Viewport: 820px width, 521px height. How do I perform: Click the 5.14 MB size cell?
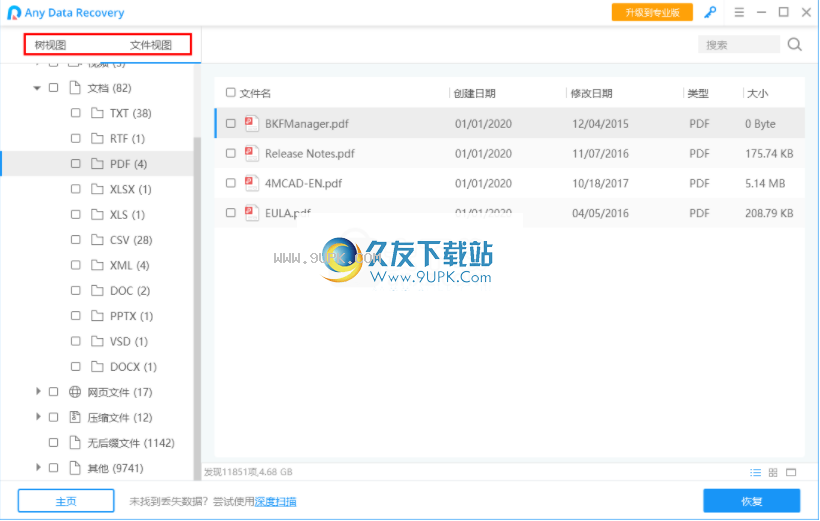(x=765, y=183)
